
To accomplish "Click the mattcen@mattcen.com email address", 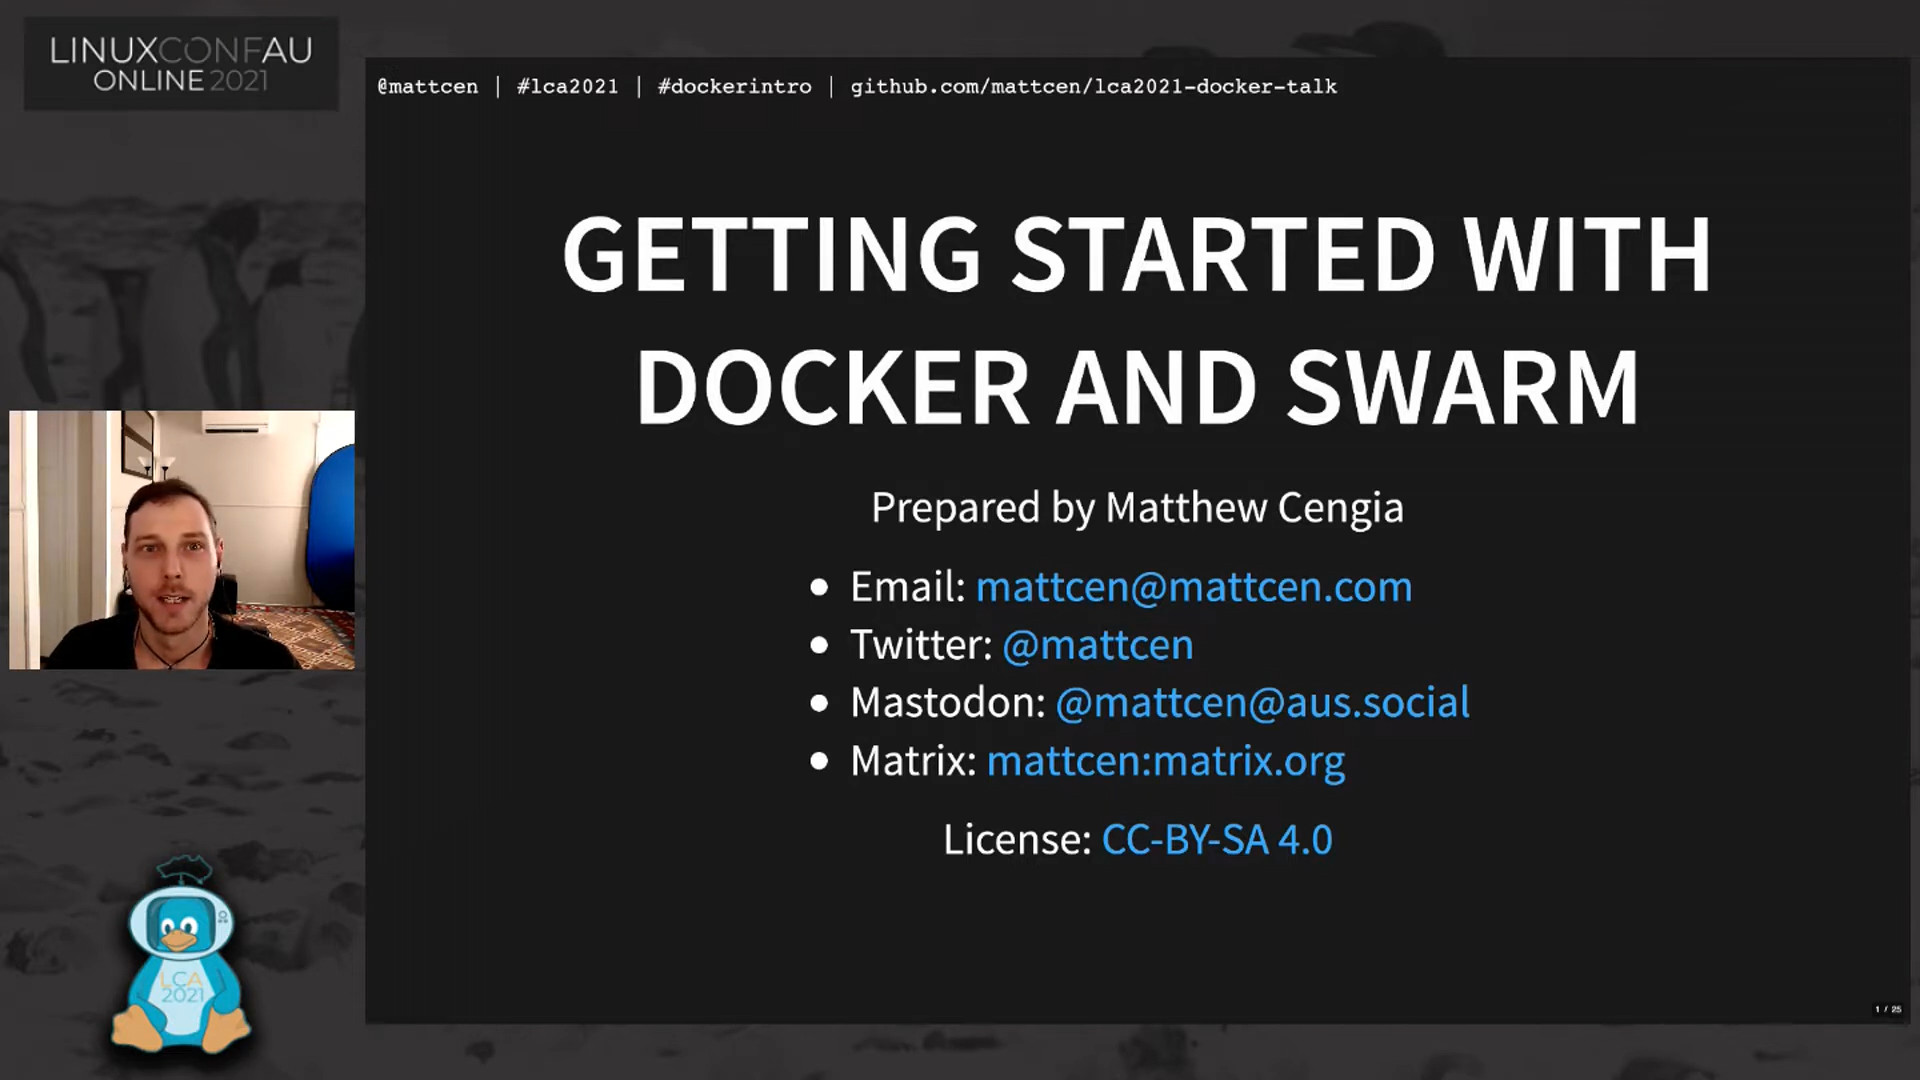I will pyautogui.click(x=1194, y=587).
